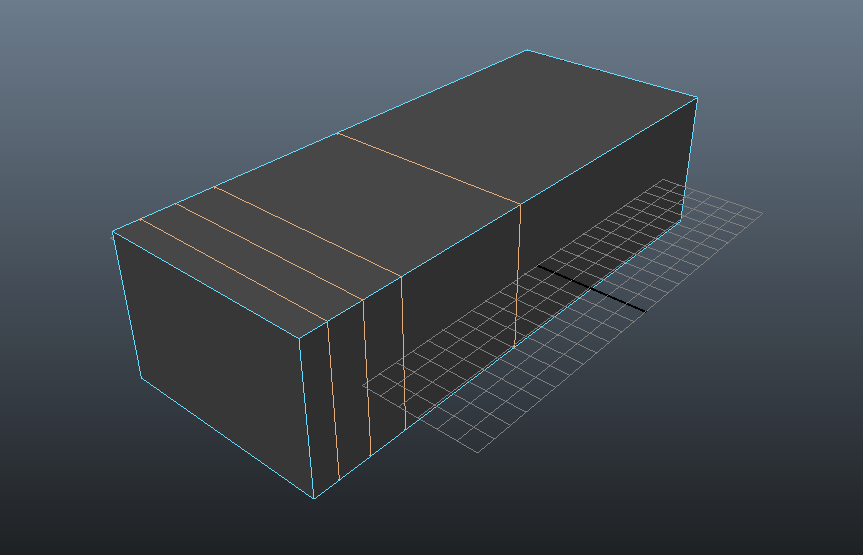Pick the bottom front corner vertex of the box

[314, 497]
